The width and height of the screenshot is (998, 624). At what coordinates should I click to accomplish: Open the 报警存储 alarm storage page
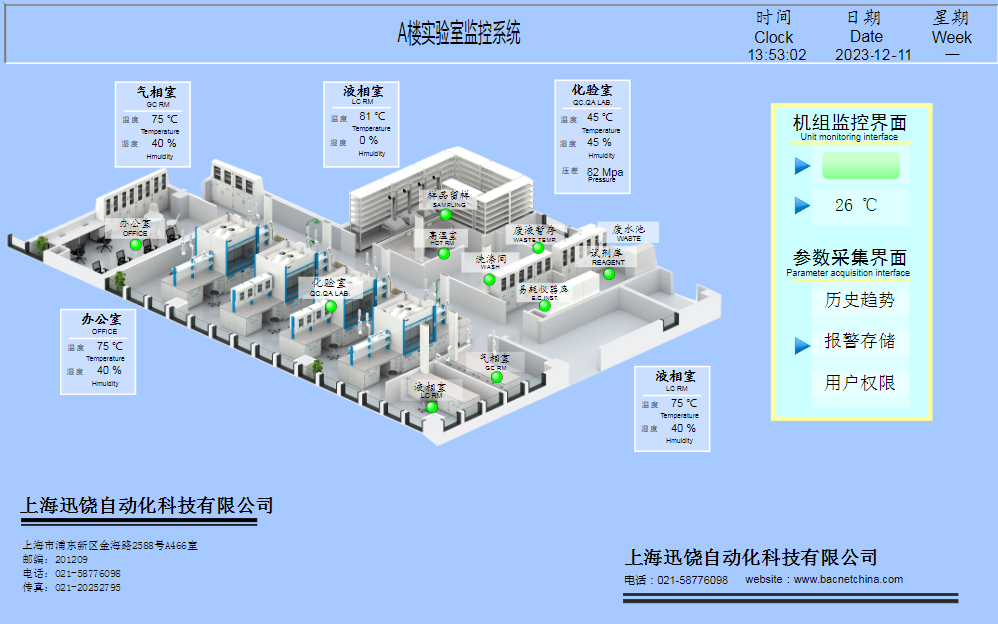(x=860, y=341)
